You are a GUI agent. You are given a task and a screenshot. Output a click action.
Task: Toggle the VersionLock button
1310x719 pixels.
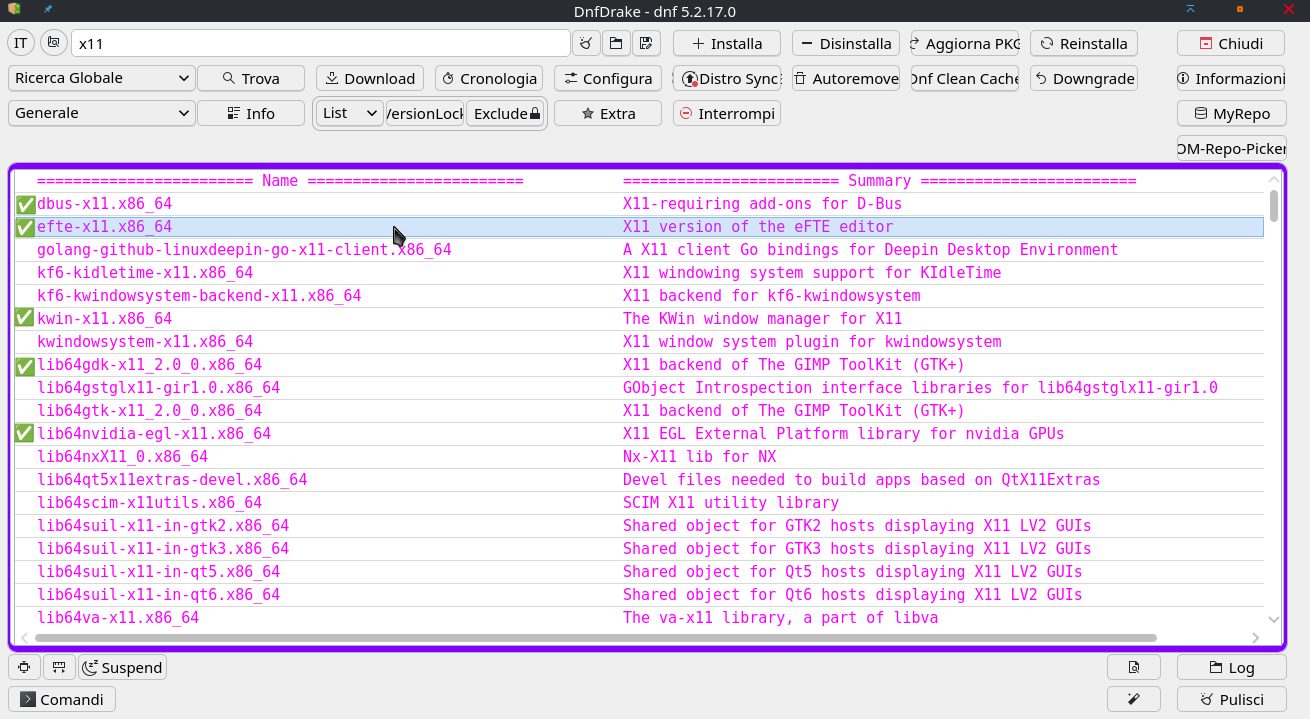click(x=425, y=113)
